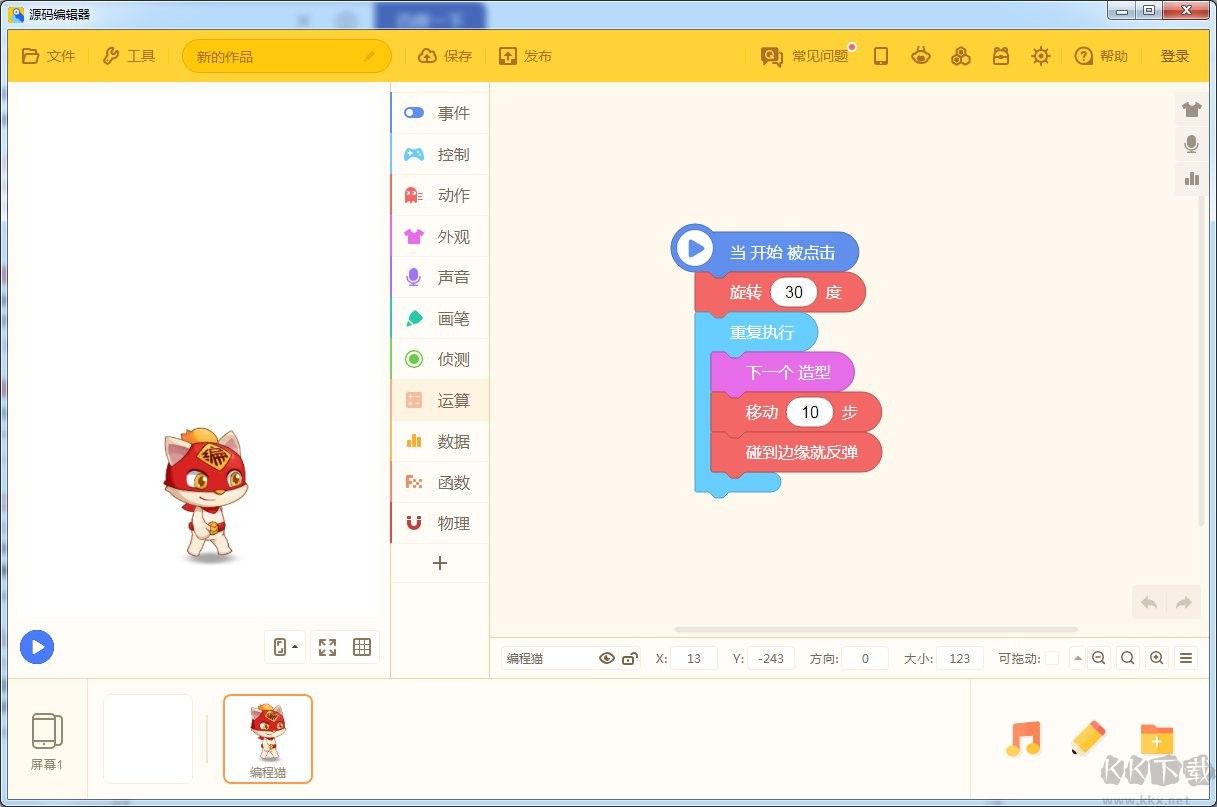The height and width of the screenshot is (807, 1217).
Task: Select 屏幕1 screen icon
Action: (x=47, y=742)
